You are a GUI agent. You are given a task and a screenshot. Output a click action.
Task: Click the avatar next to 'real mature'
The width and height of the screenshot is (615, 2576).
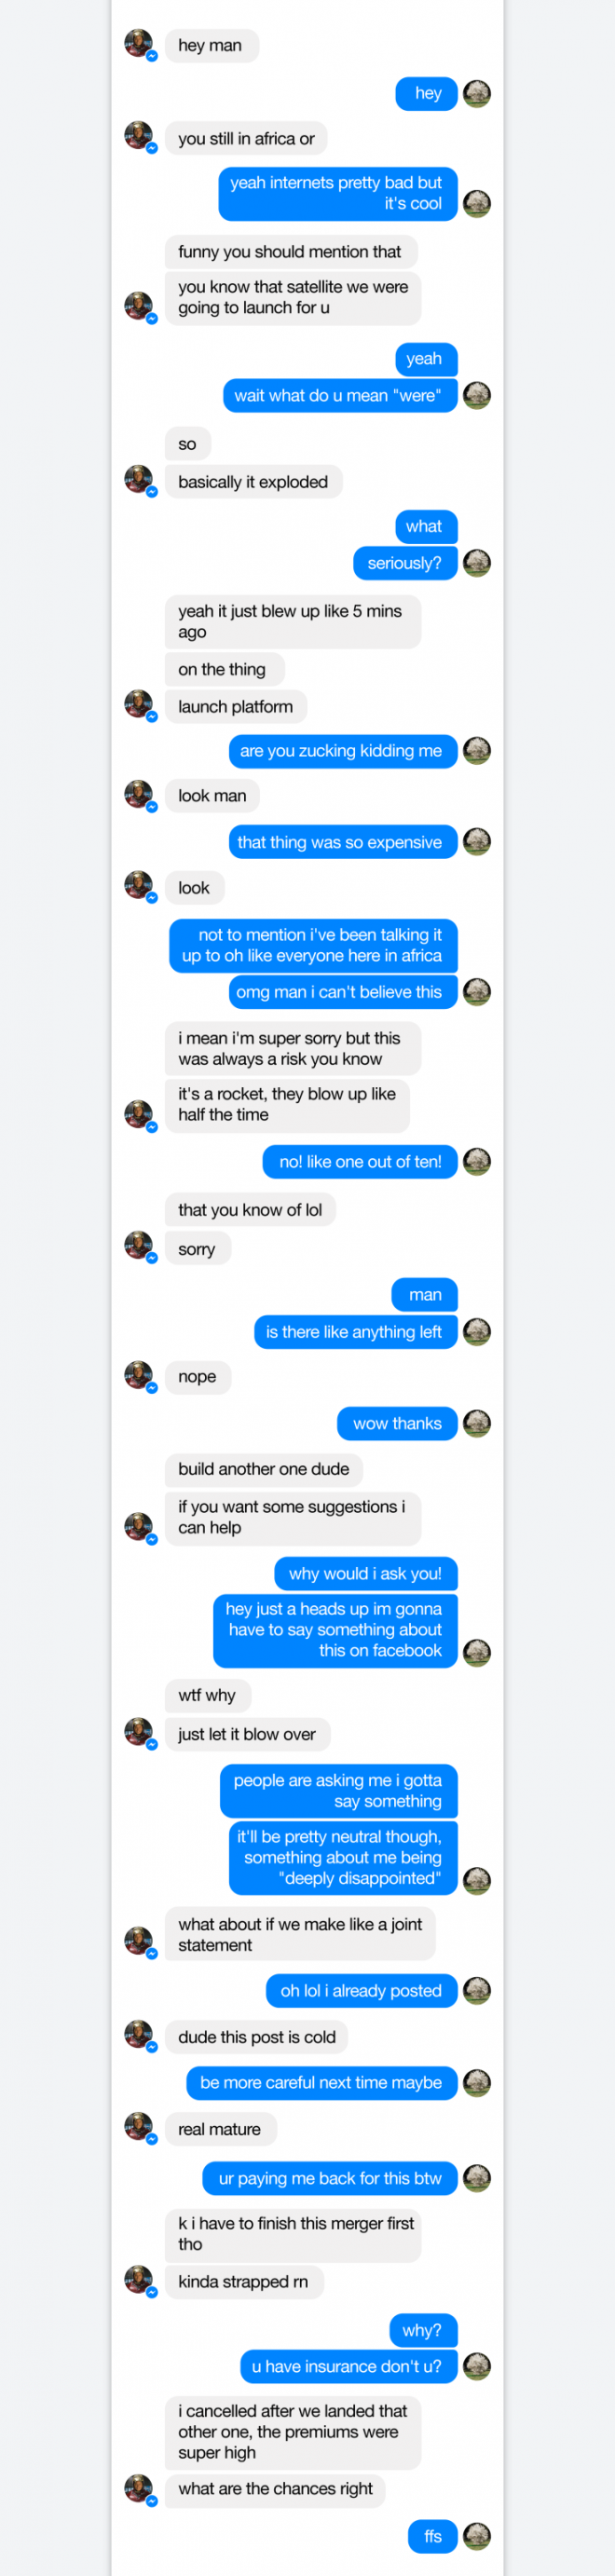click(139, 2127)
